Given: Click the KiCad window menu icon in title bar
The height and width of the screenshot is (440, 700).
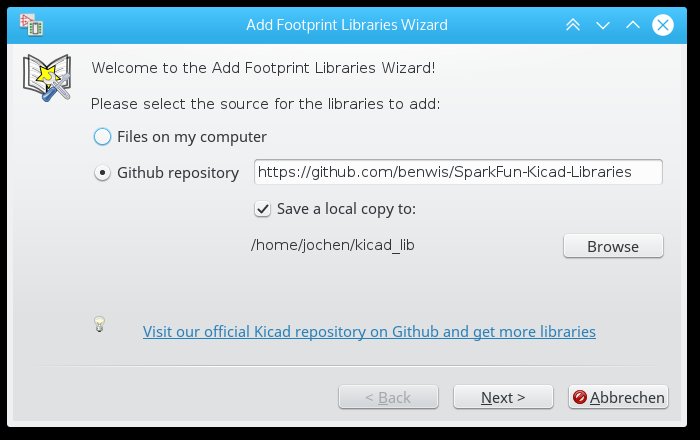Looking at the screenshot, I should click(x=31, y=25).
